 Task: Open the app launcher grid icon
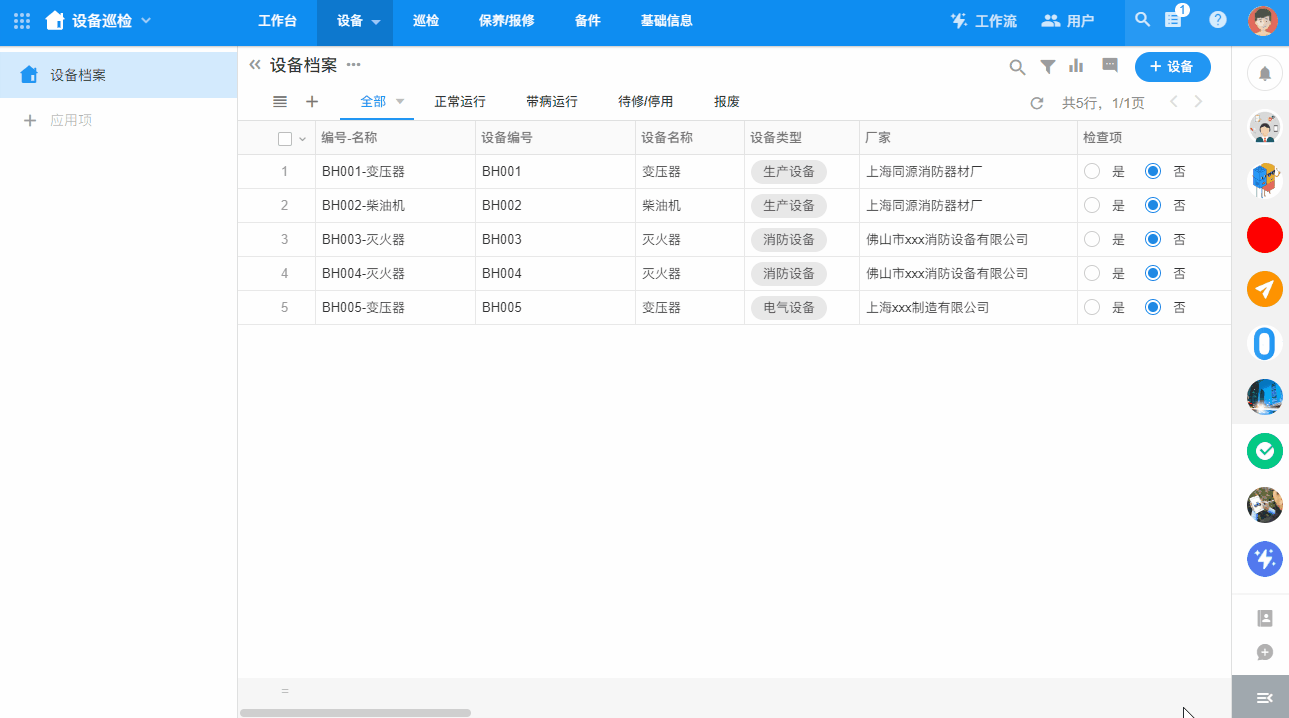pos(22,21)
